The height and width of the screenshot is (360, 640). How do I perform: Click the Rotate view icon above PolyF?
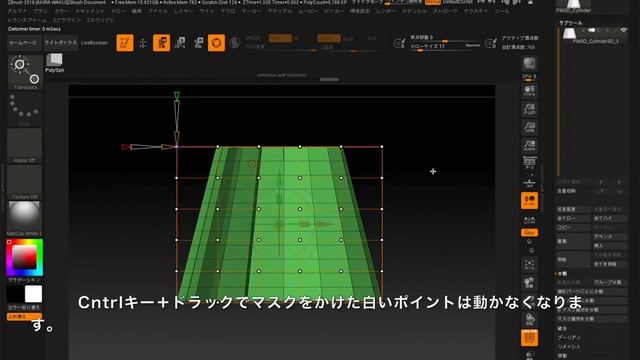(x=529, y=319)
